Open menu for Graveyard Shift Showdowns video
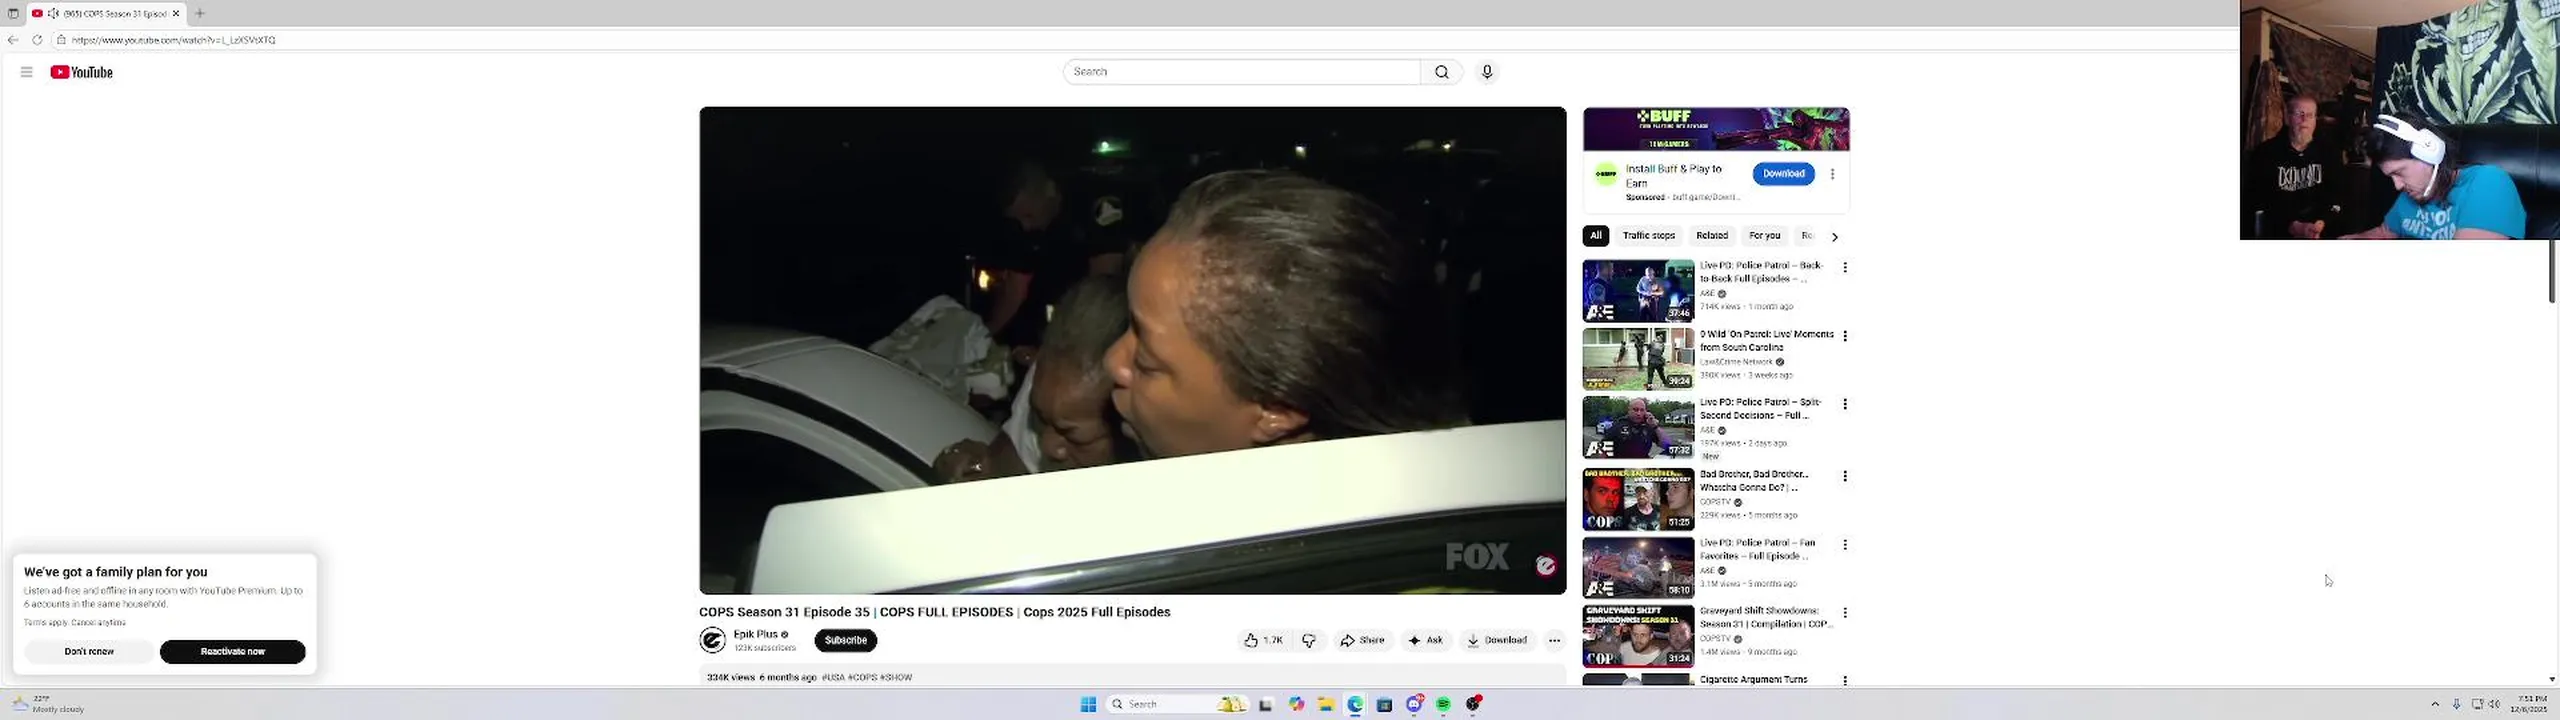This screenshot has width=2560, height=720. 1845,612
